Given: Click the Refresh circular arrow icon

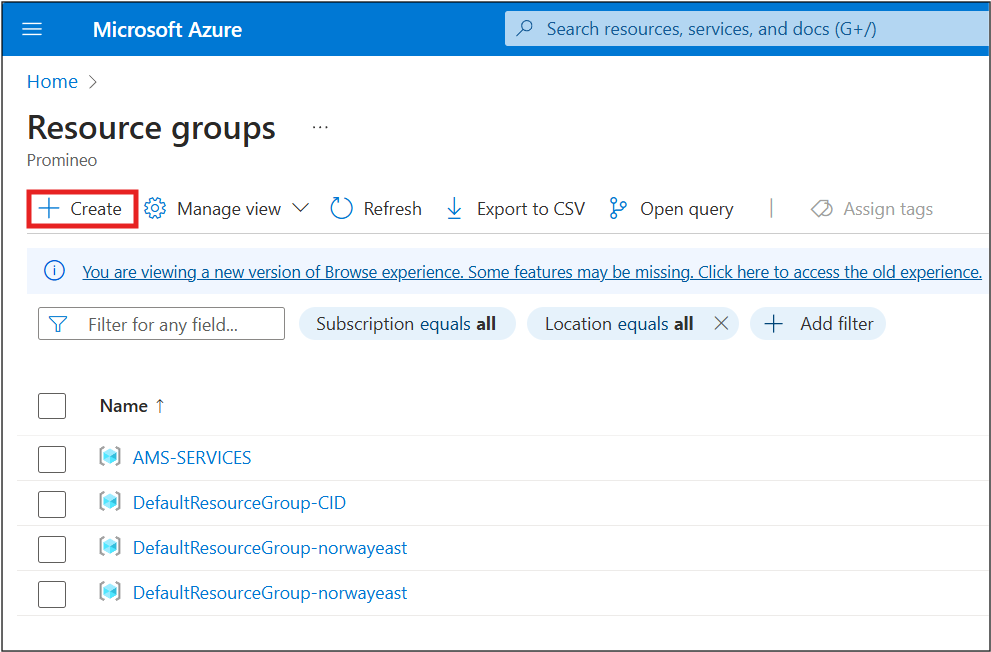Looking at the screenshot, I should (341, 208).
